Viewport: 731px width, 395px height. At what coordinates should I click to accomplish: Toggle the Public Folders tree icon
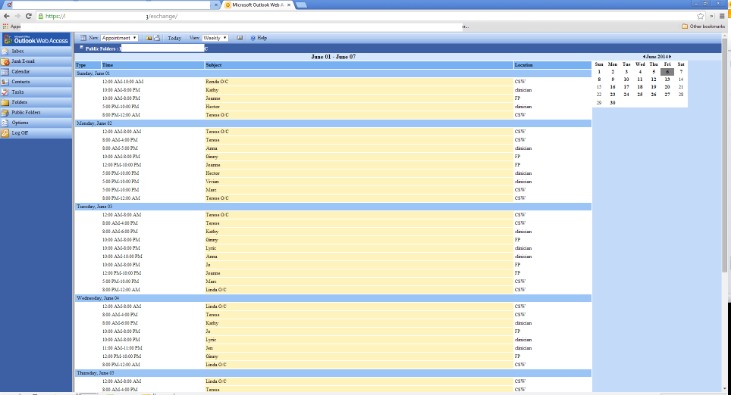tap(81, 48)
